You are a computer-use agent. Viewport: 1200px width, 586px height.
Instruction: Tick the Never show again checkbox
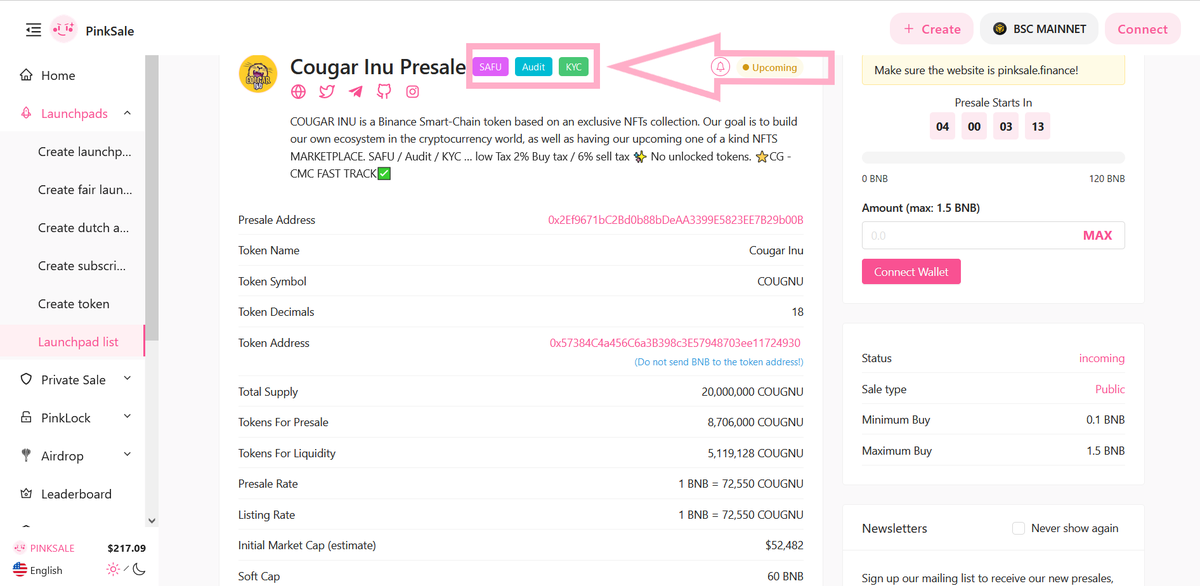[x=1018, y=528]
